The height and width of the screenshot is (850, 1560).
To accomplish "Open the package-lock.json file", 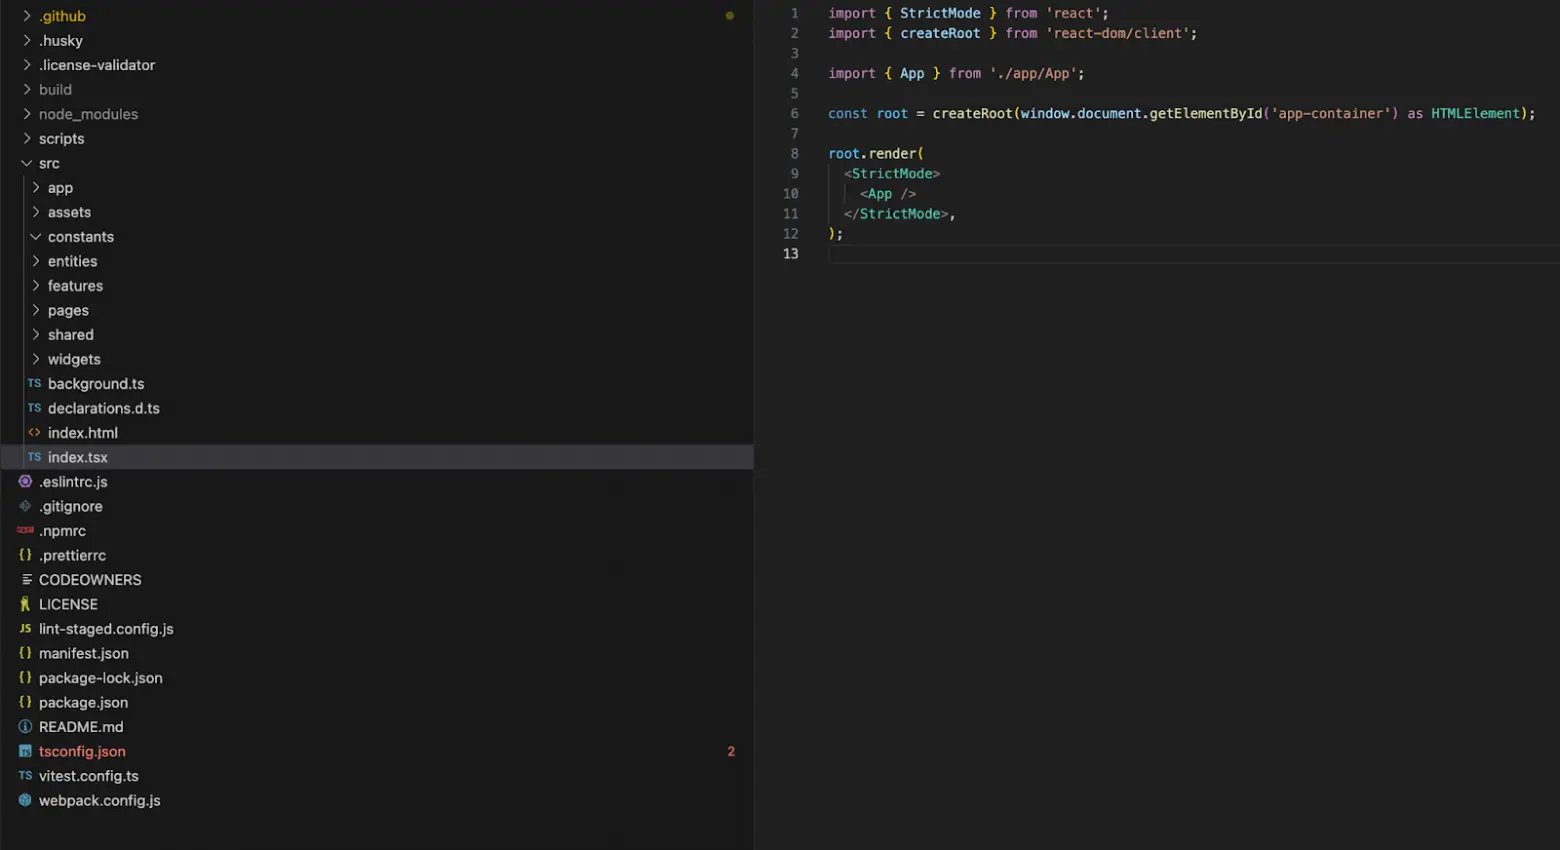I will coord(101,678).
